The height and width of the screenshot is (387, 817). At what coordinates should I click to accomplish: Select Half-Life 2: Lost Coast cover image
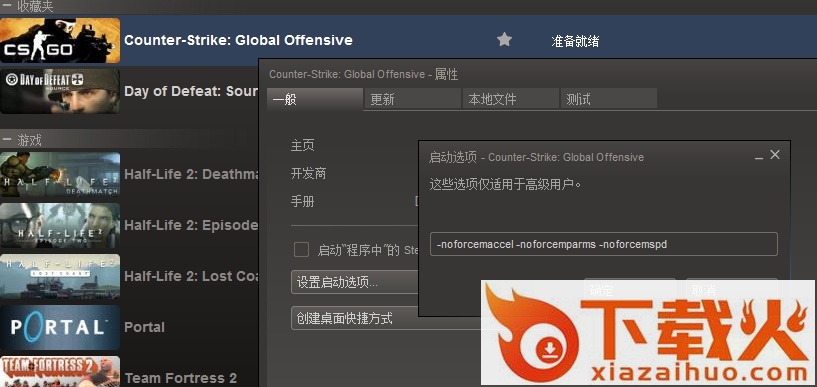[x=60, y=277]
